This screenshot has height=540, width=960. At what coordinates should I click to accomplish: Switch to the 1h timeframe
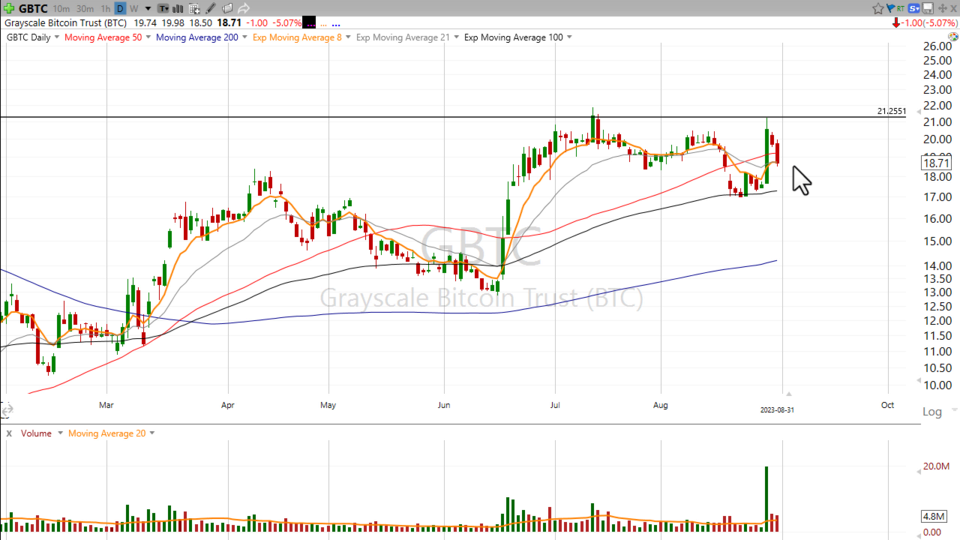click(105, 9)
